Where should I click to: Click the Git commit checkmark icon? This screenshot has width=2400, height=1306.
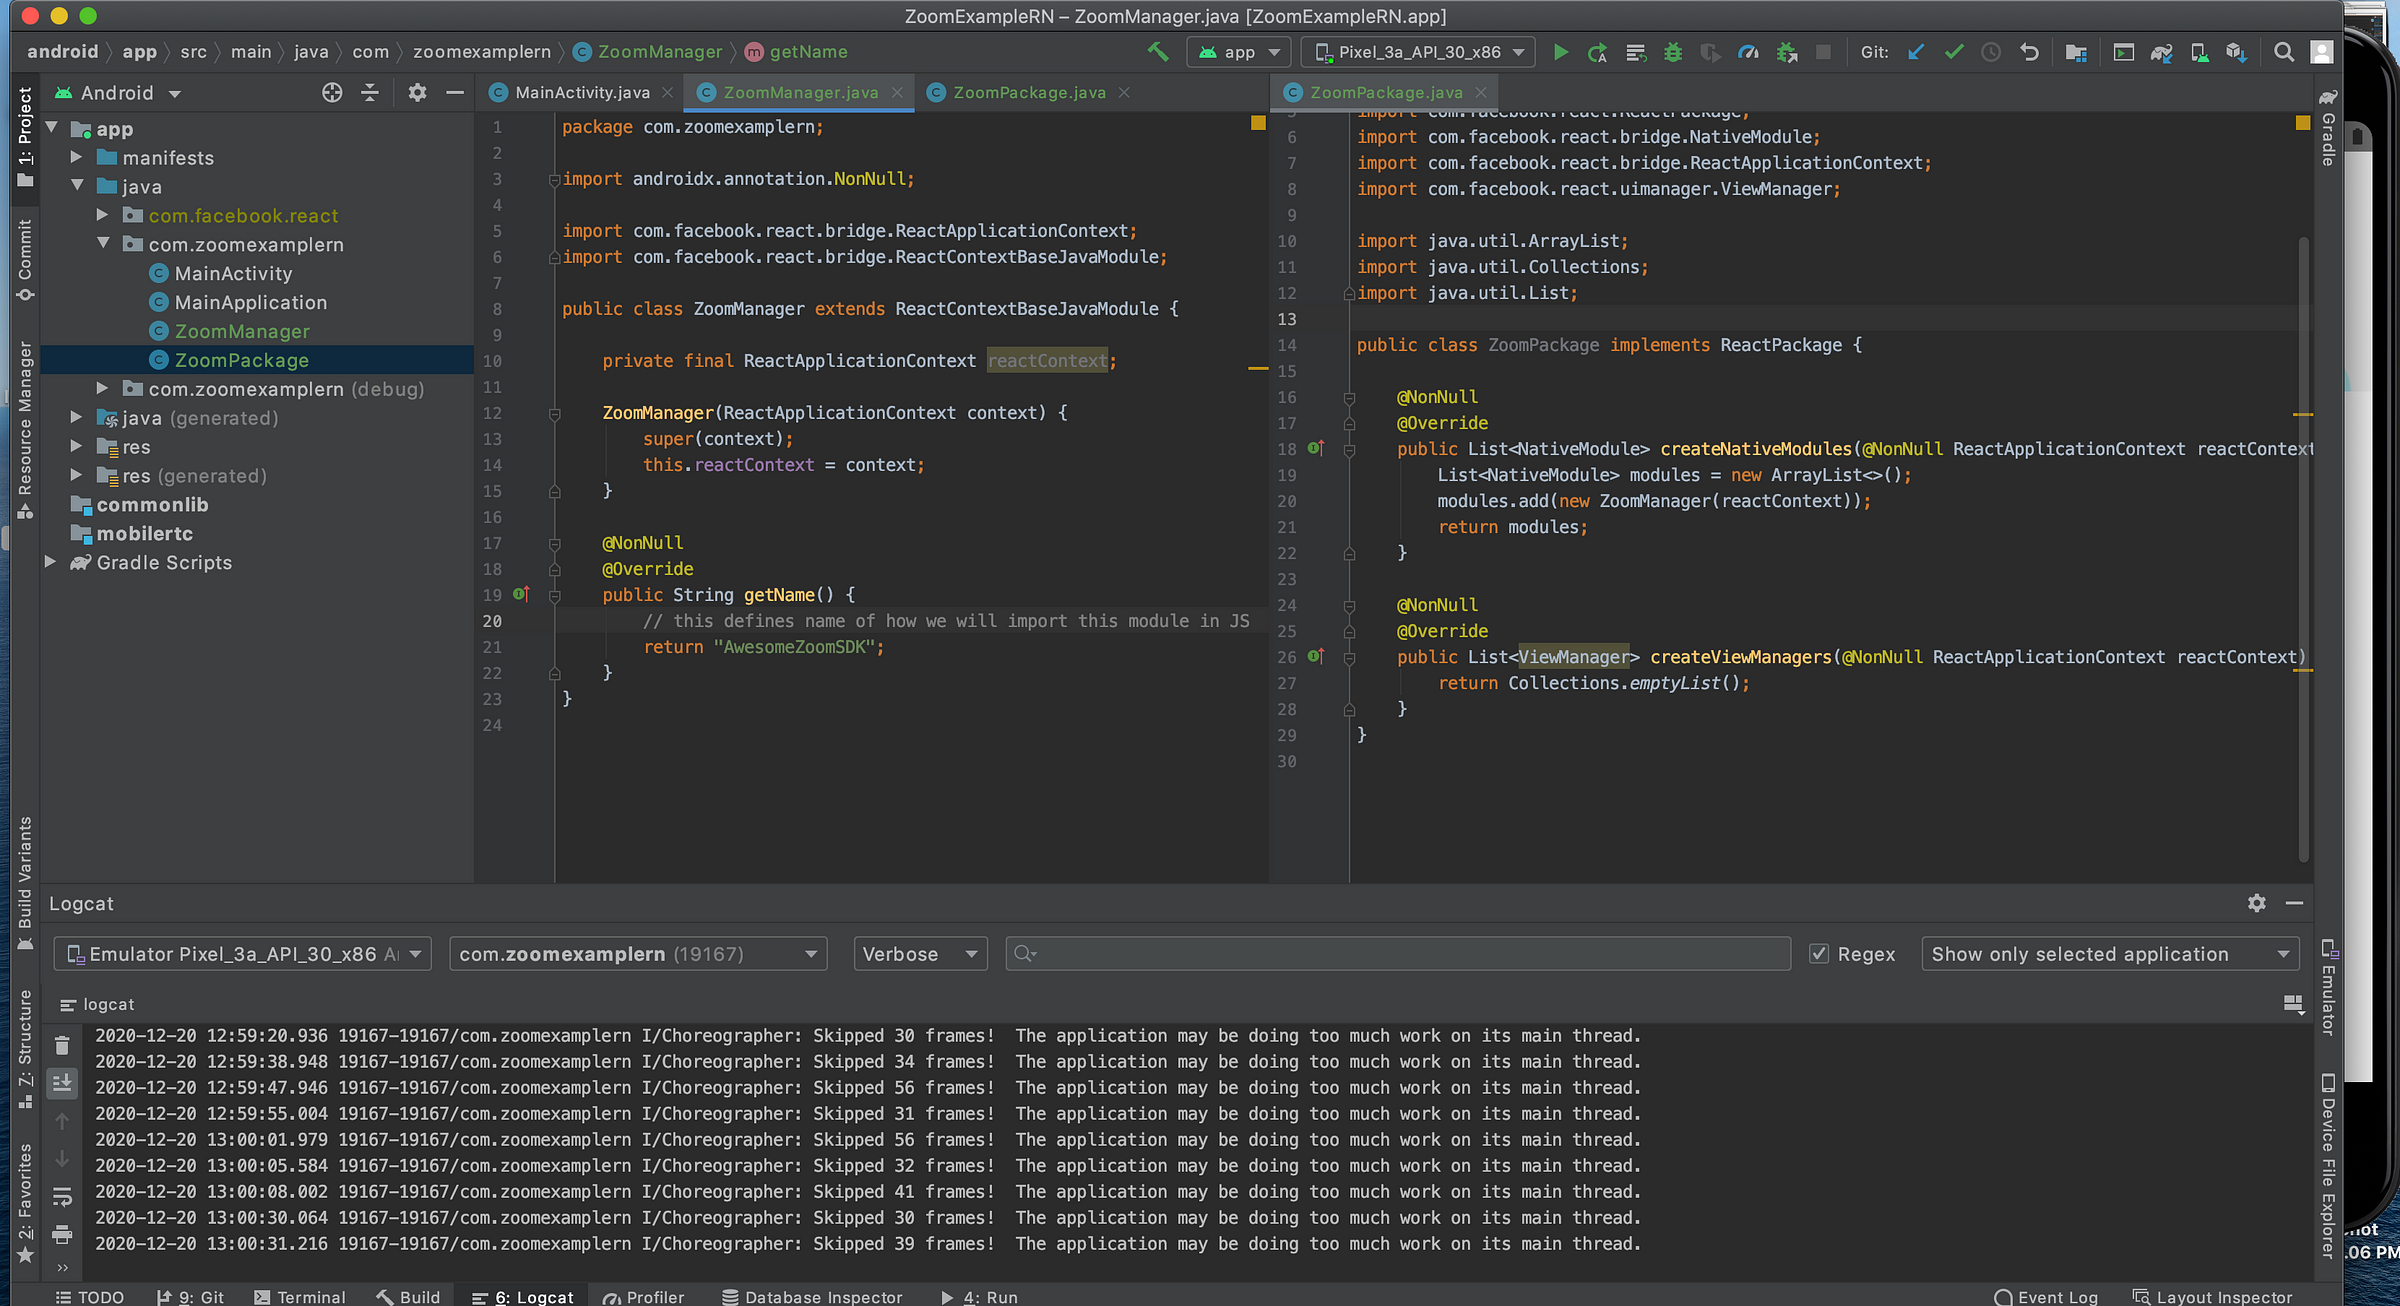click(x=1953, y=52)
